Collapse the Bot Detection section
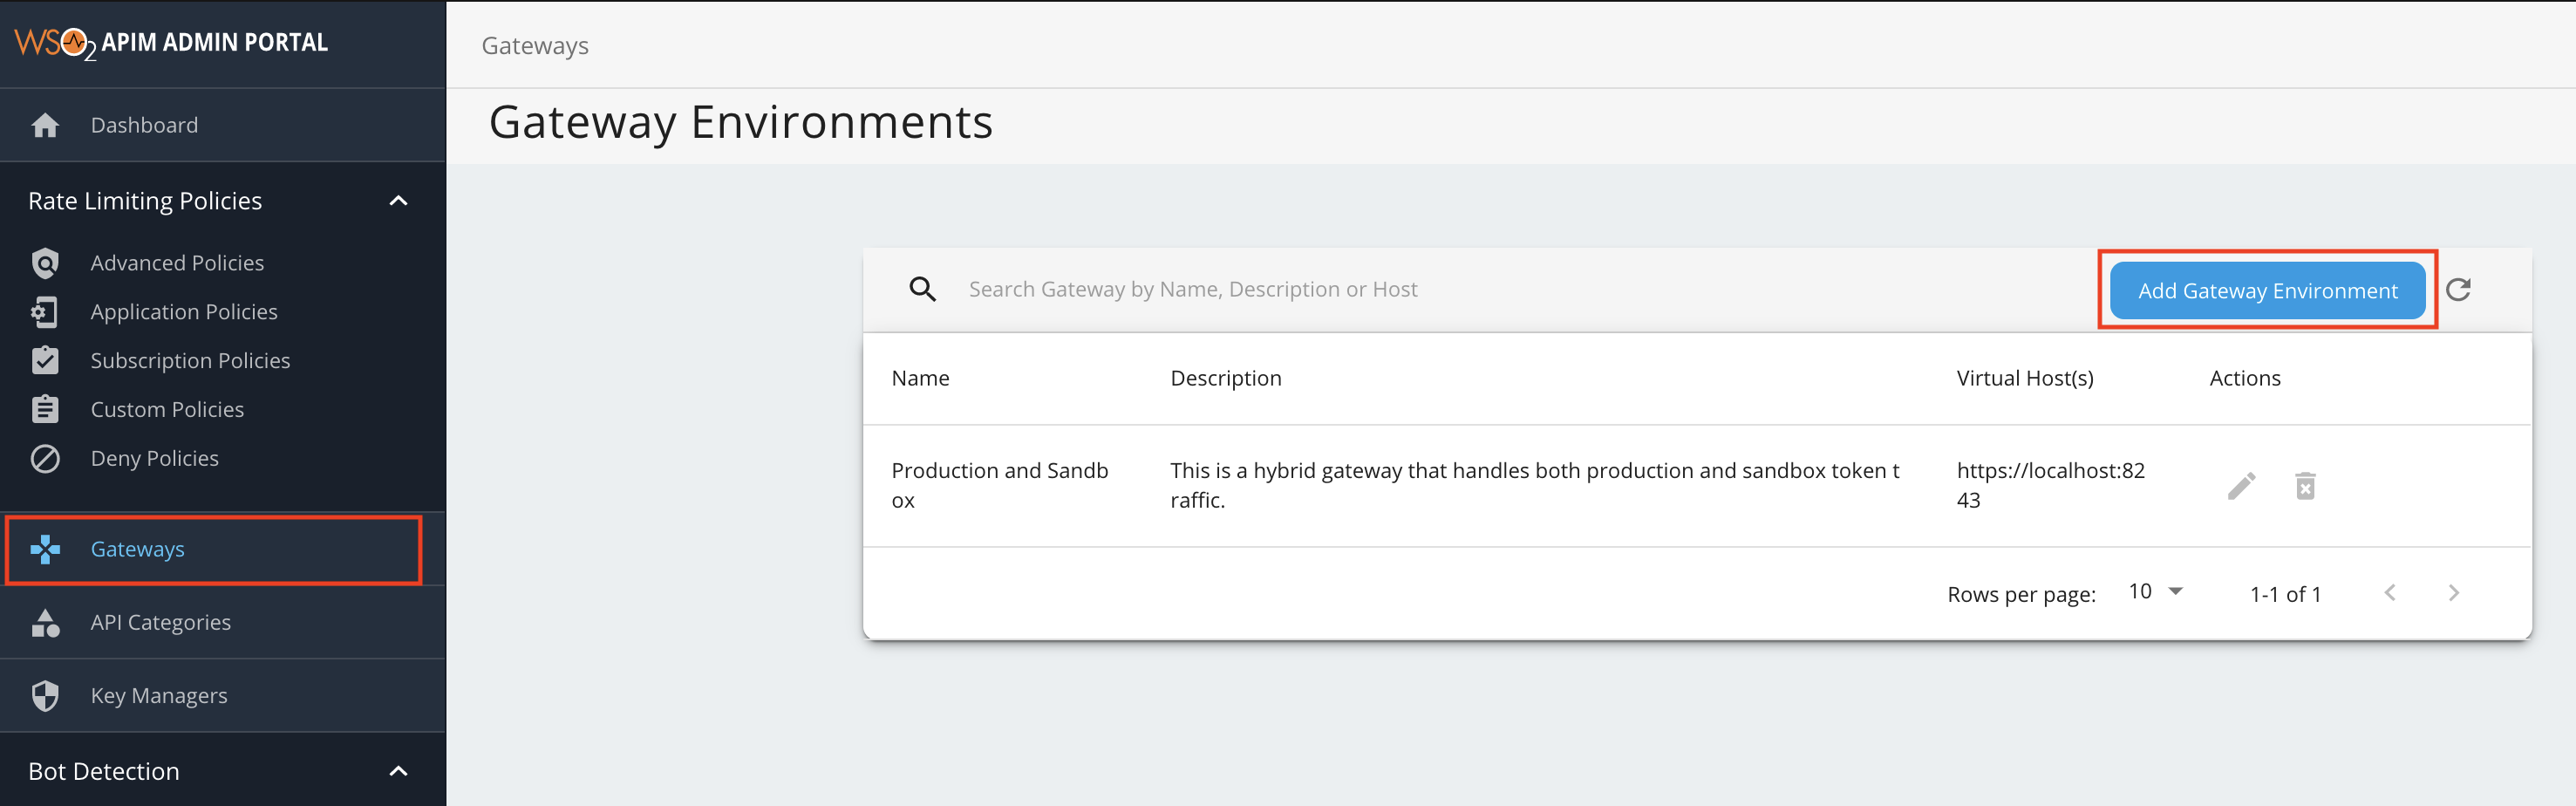Viewport: 2576px width, 806px height. pos(398,771)
